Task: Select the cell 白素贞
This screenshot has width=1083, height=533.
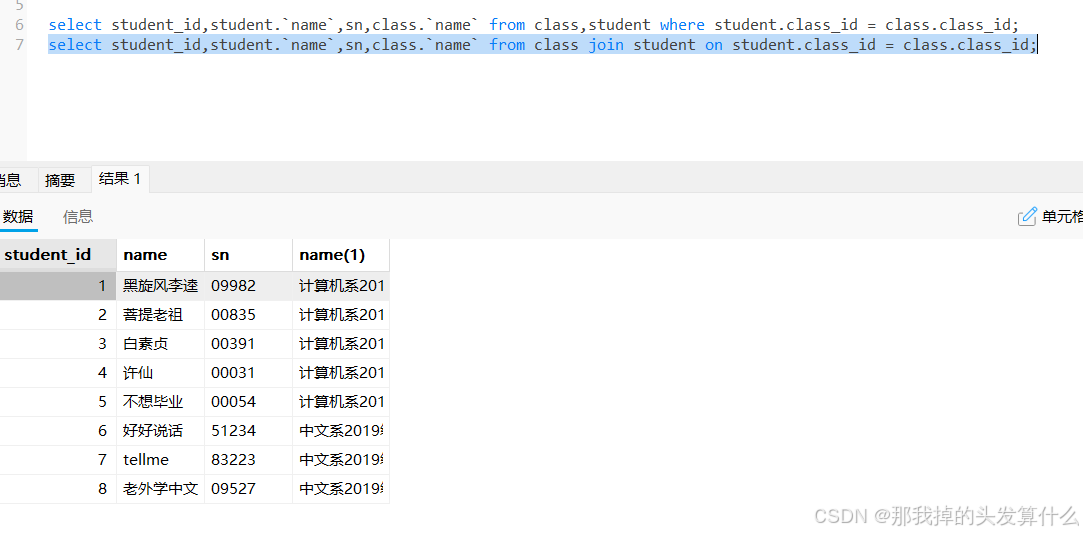Action: pos(160,344)
